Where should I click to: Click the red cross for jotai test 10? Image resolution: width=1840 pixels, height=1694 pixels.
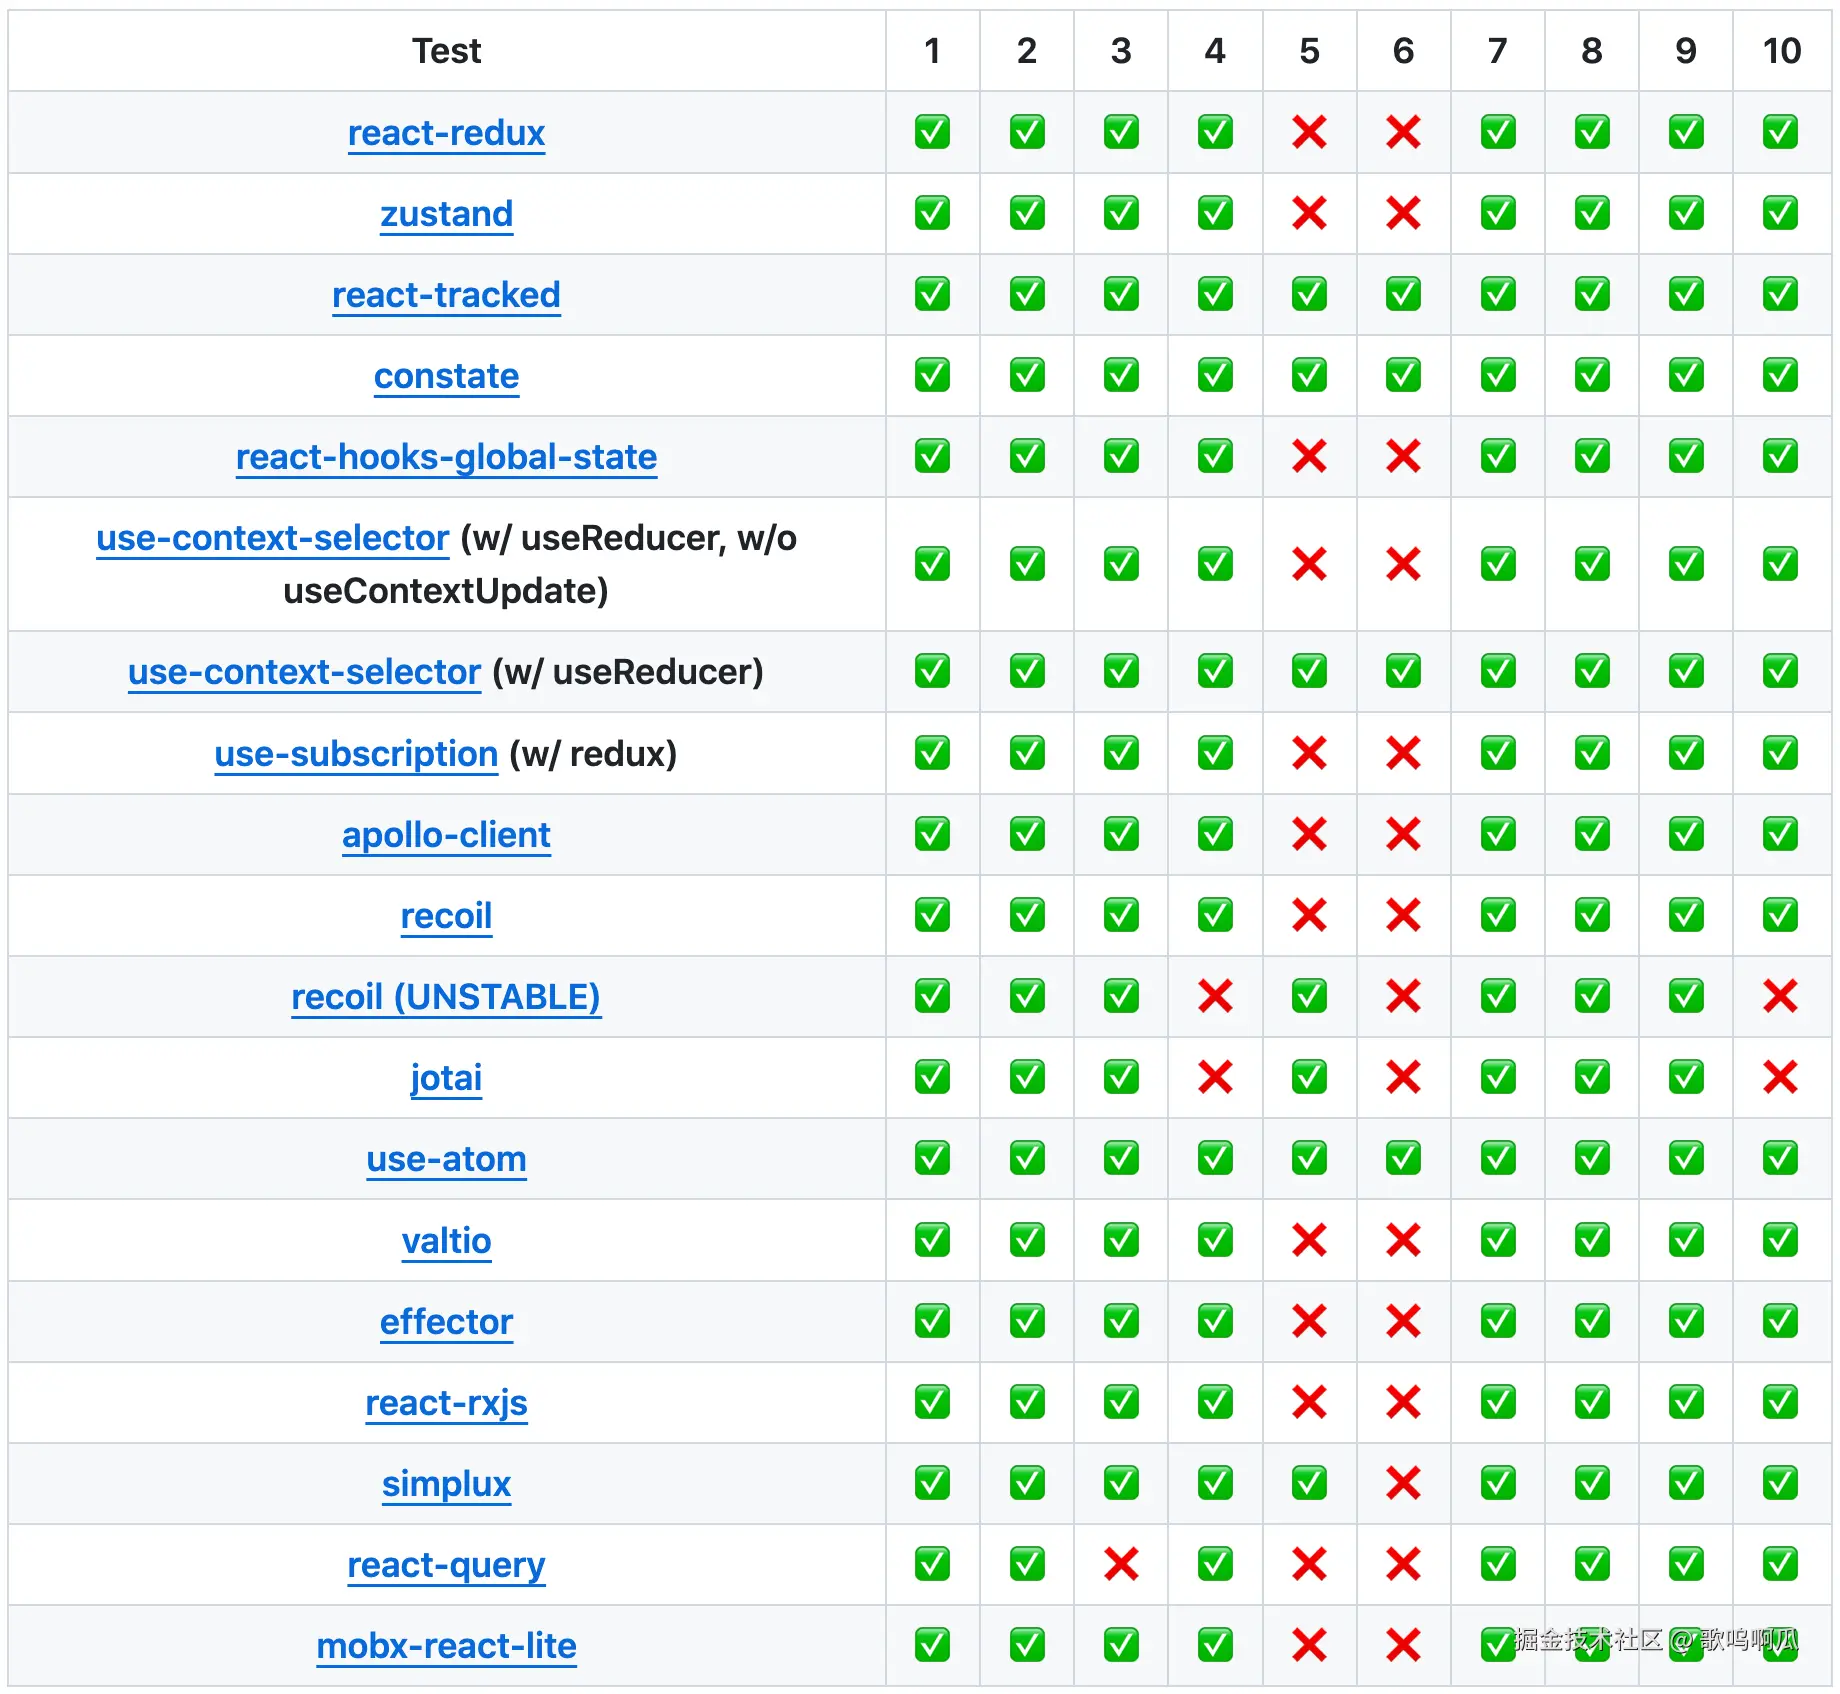pyautogui.click(x=1780, y=1077)
